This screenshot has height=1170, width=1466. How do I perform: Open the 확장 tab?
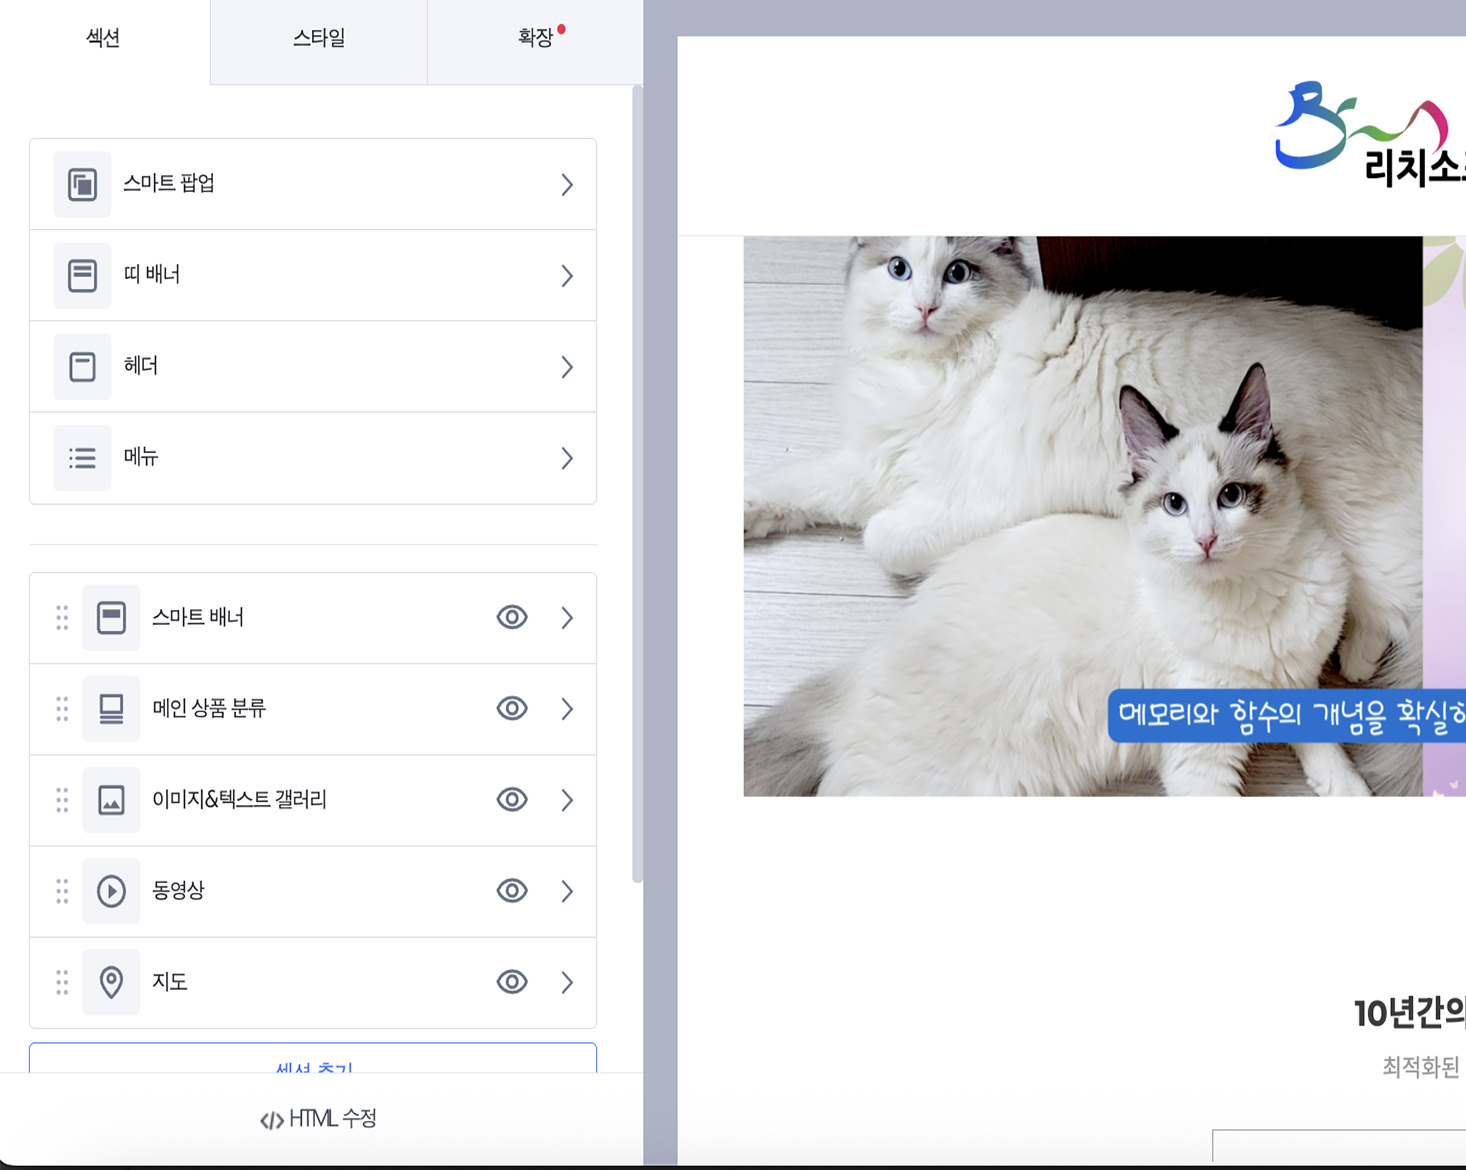coord(535,38)
